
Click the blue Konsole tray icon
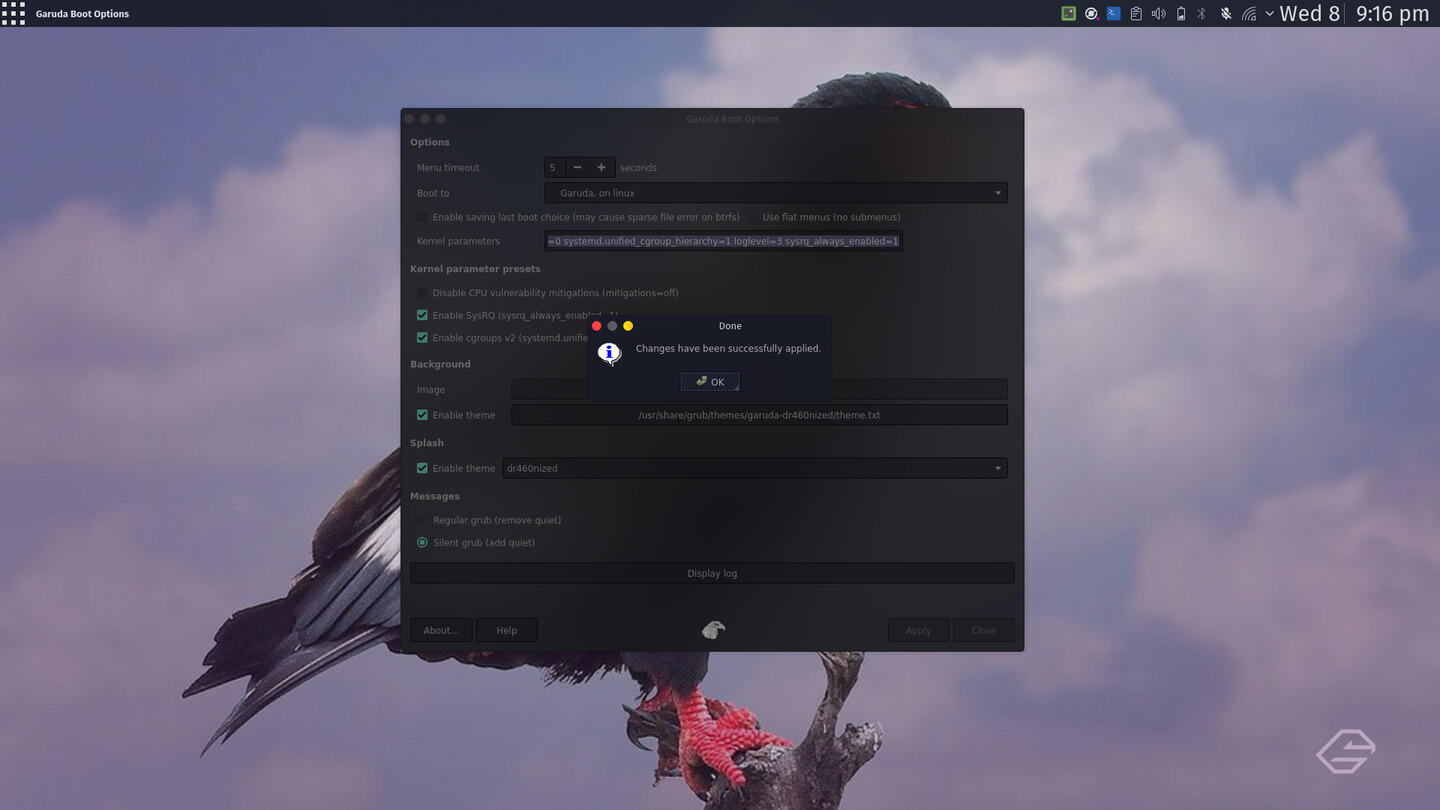pyautogui.click(x=1113, y=14)
